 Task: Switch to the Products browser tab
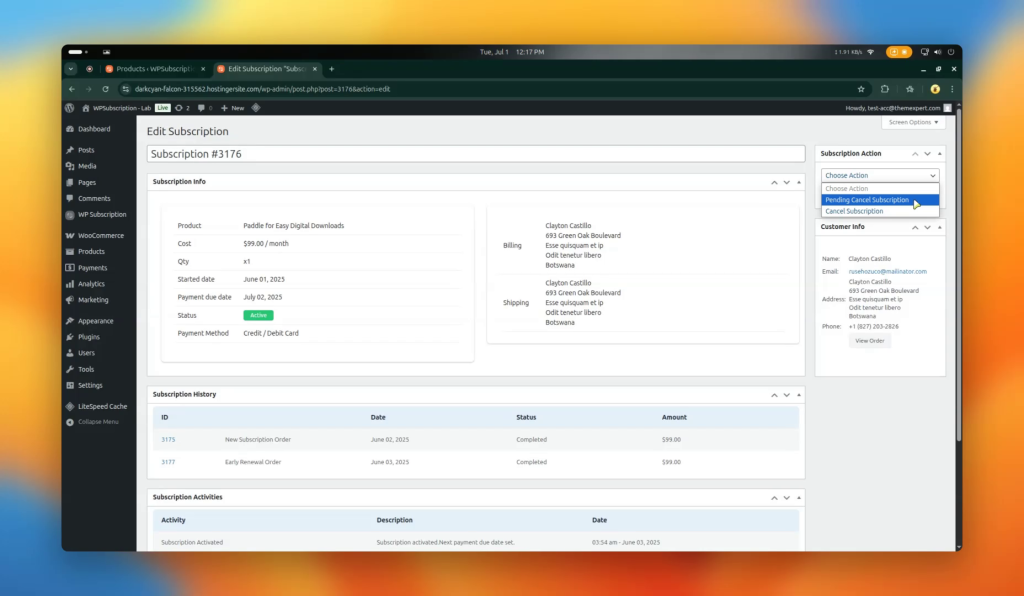pyautogui.click(x=155, y=69)
